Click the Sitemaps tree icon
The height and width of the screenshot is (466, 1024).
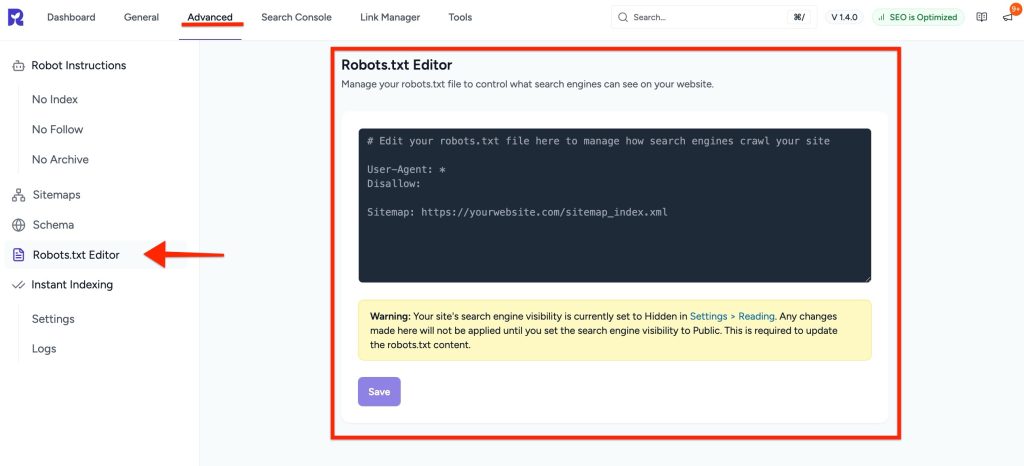point(18,195)
